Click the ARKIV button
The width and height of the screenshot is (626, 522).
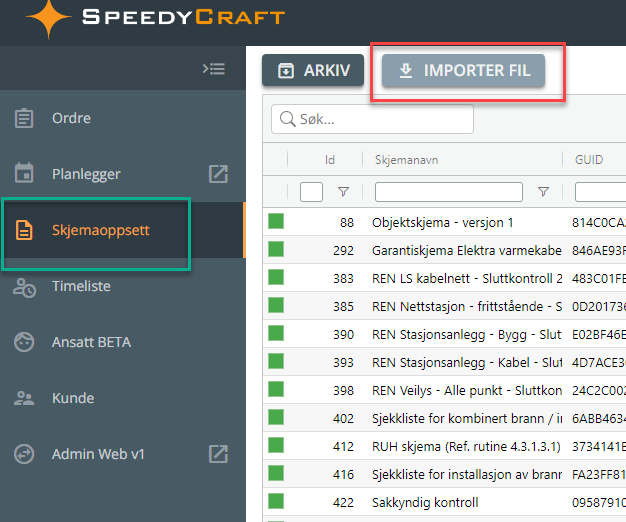(x=313, y=70)
